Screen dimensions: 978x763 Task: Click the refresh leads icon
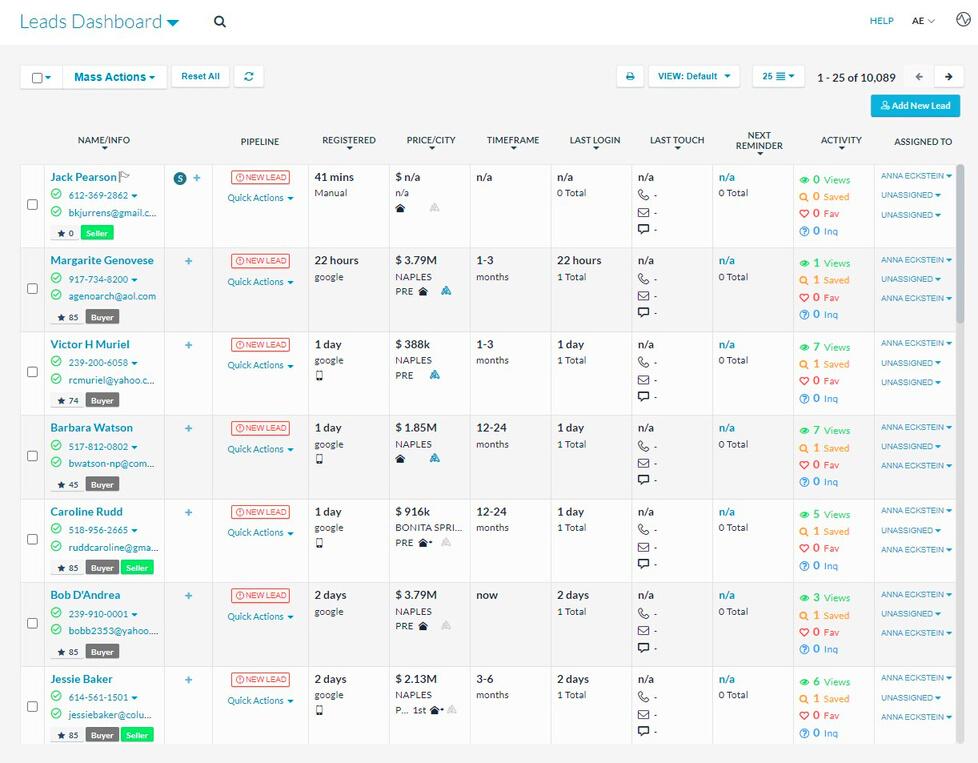point(249,76)
